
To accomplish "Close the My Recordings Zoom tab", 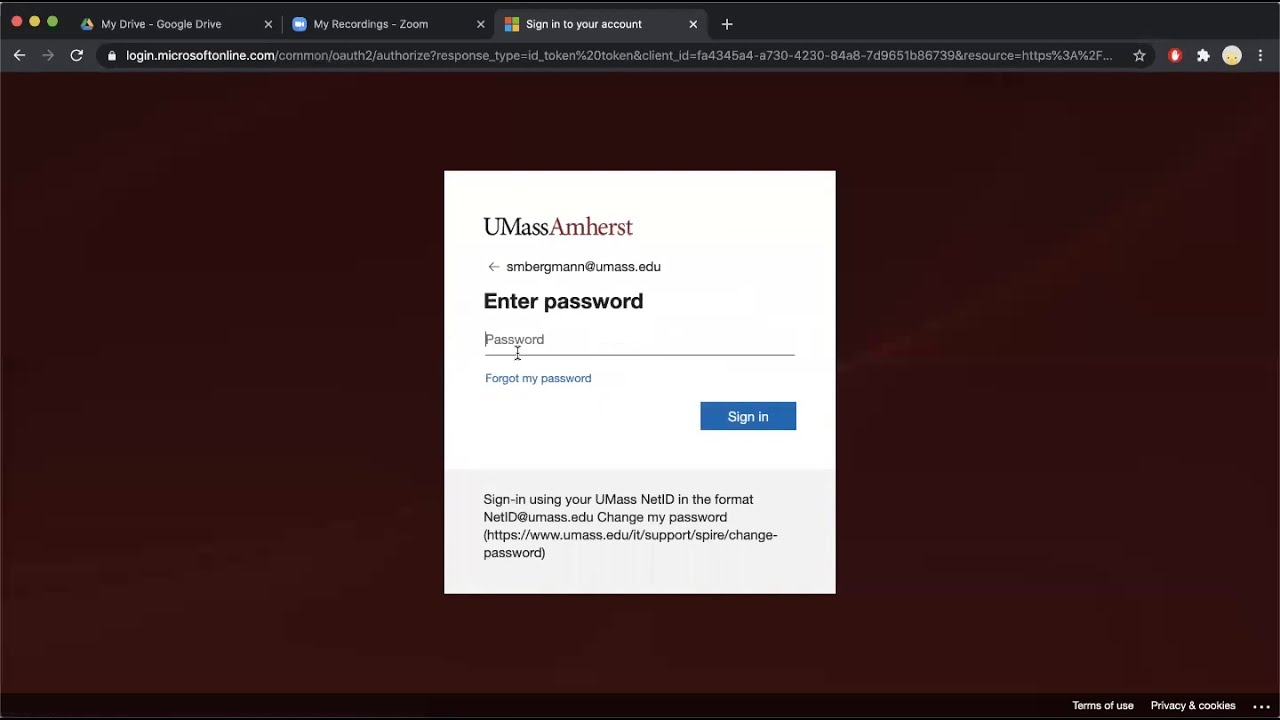I will 480,24.
